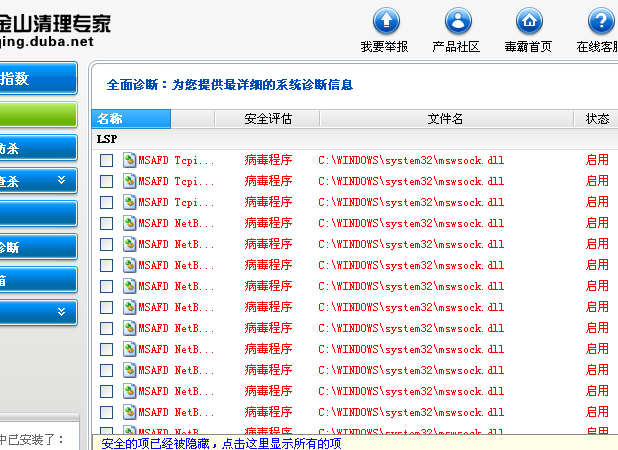This screenshot has width=618, height=450.
Task: Click file icon of third MSAFD Tcpi row
Action: point(129,202)
